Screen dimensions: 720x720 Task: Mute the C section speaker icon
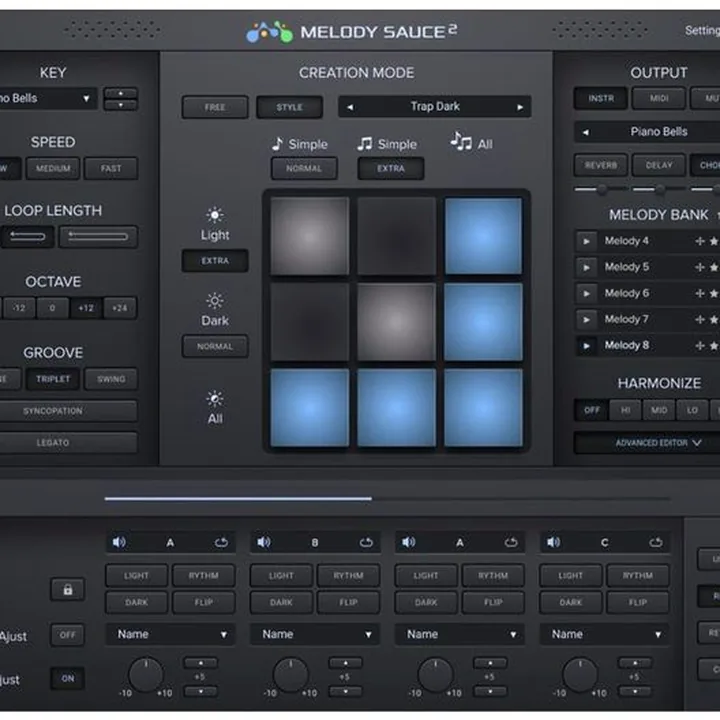click(x=553, y=542)
